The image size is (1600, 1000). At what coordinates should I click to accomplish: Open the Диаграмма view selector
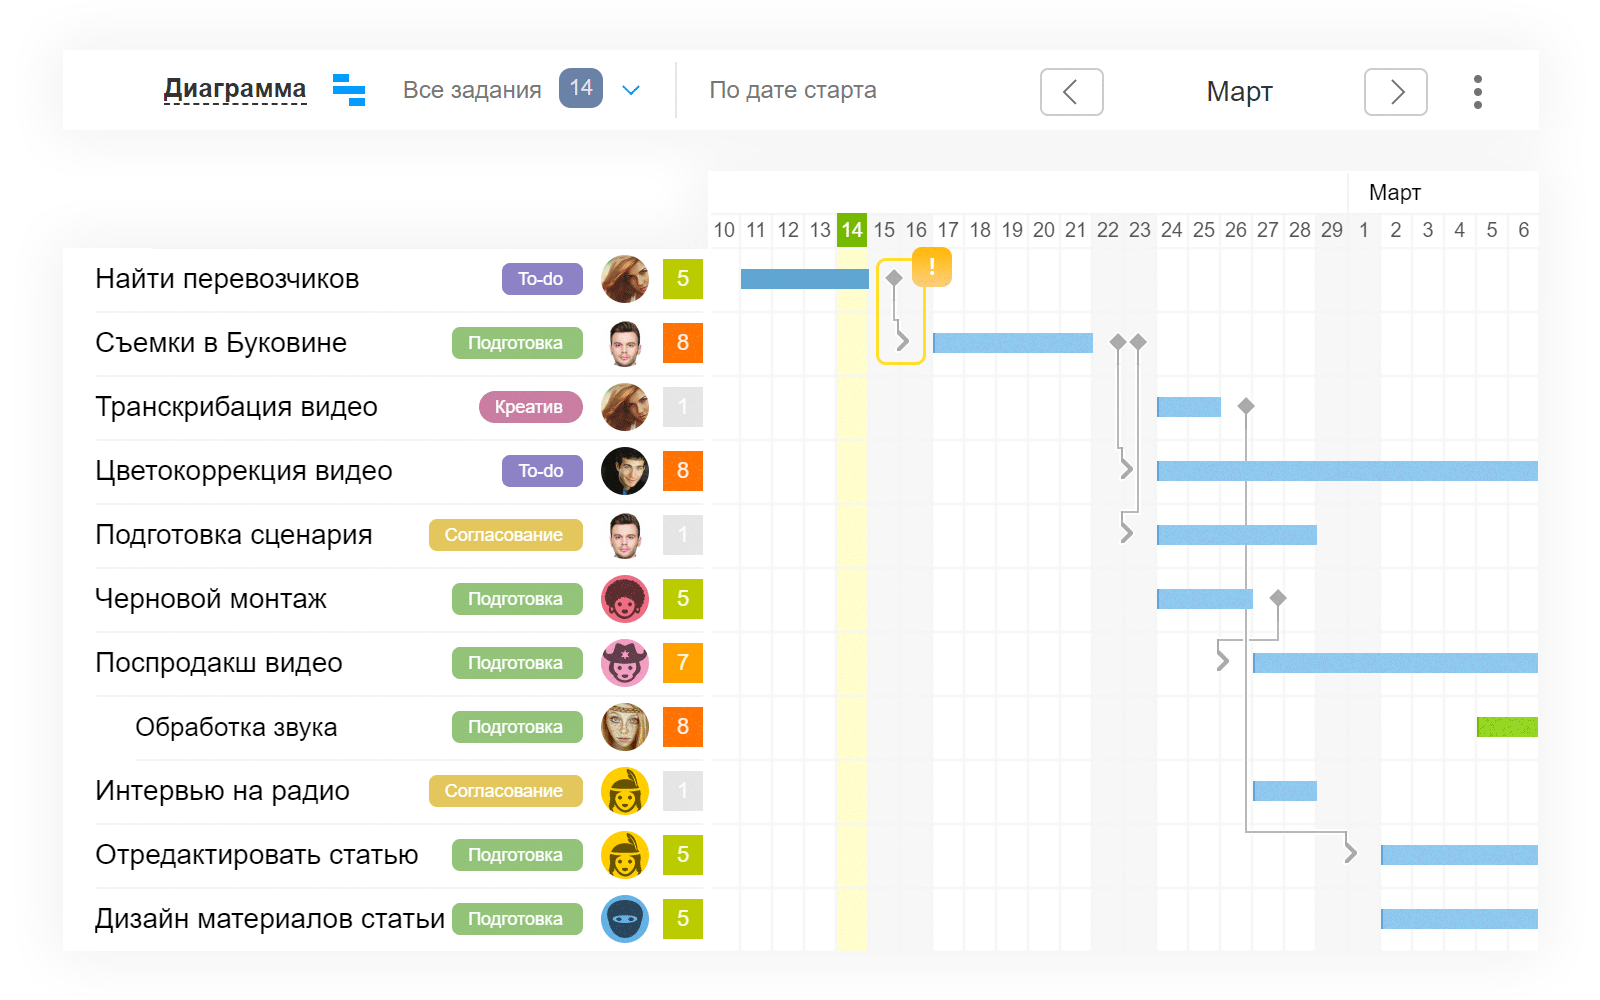click(235, 89)
